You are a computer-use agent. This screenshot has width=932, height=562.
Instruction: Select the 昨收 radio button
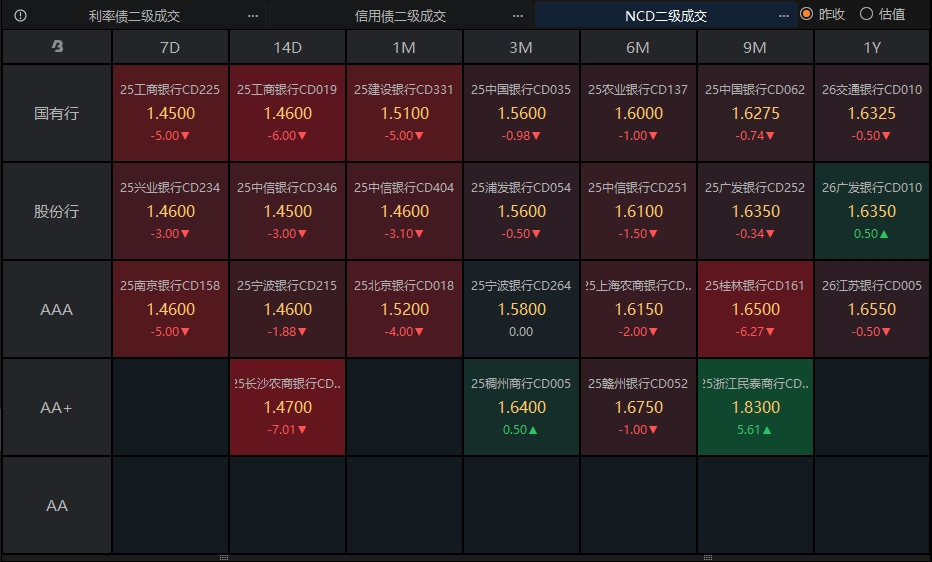click(x=807, y=14)
